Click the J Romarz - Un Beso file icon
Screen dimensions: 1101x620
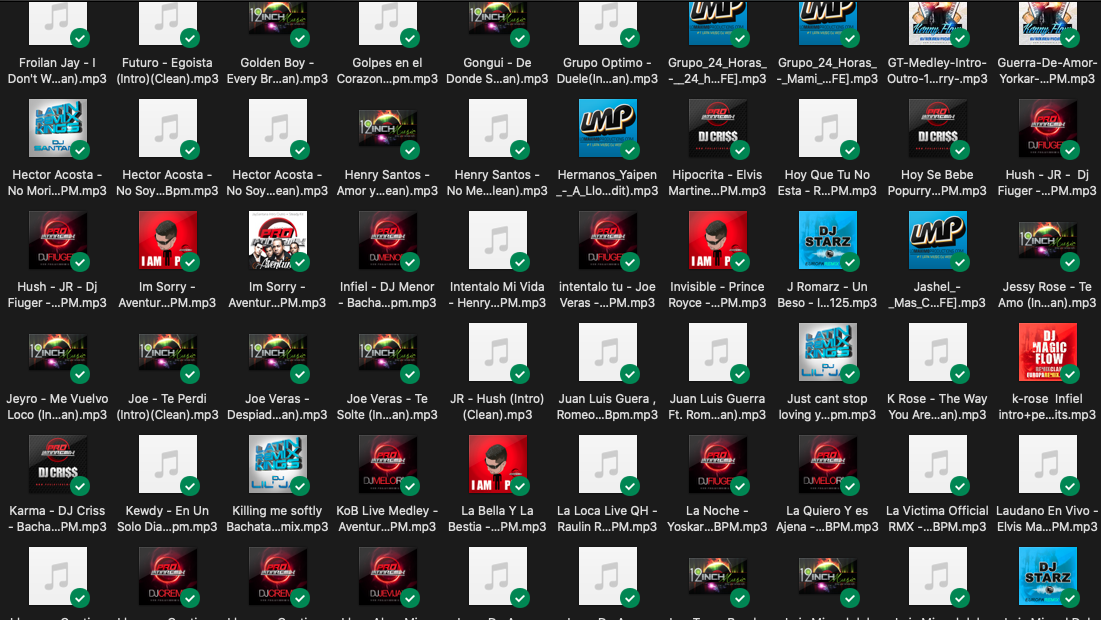point(828,241)
